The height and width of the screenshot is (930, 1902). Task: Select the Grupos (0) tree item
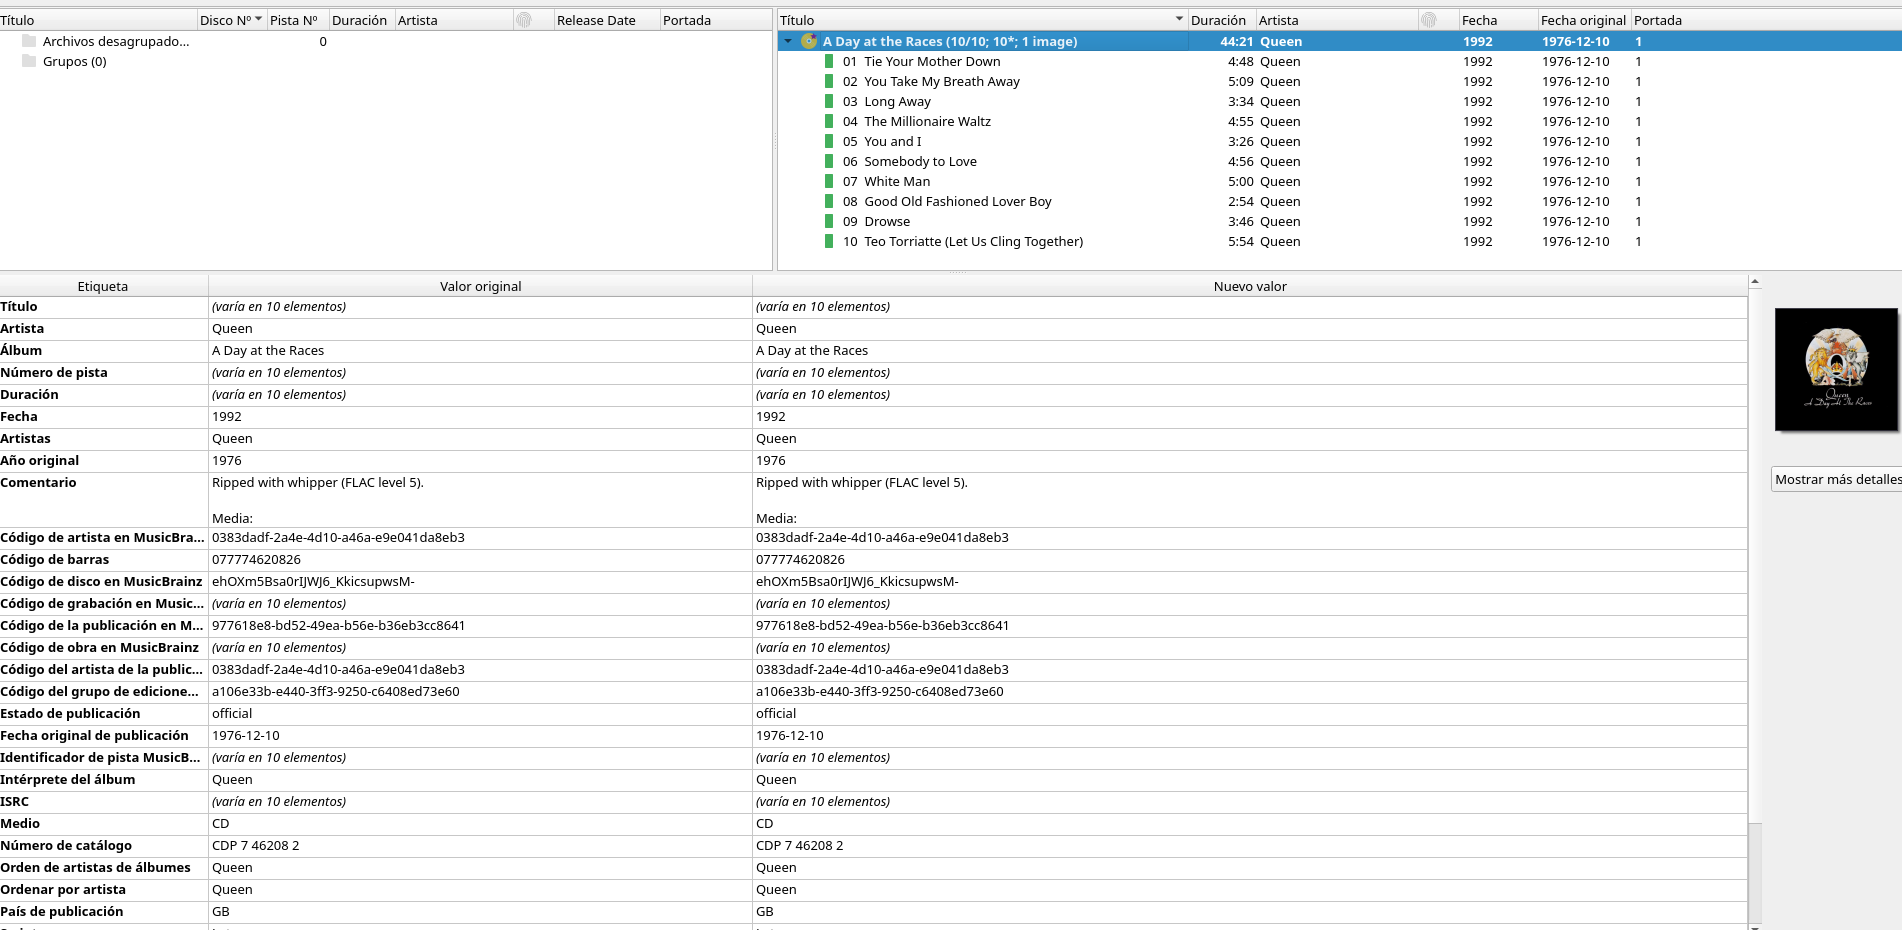pyautogui.click(x=75, y=61)
